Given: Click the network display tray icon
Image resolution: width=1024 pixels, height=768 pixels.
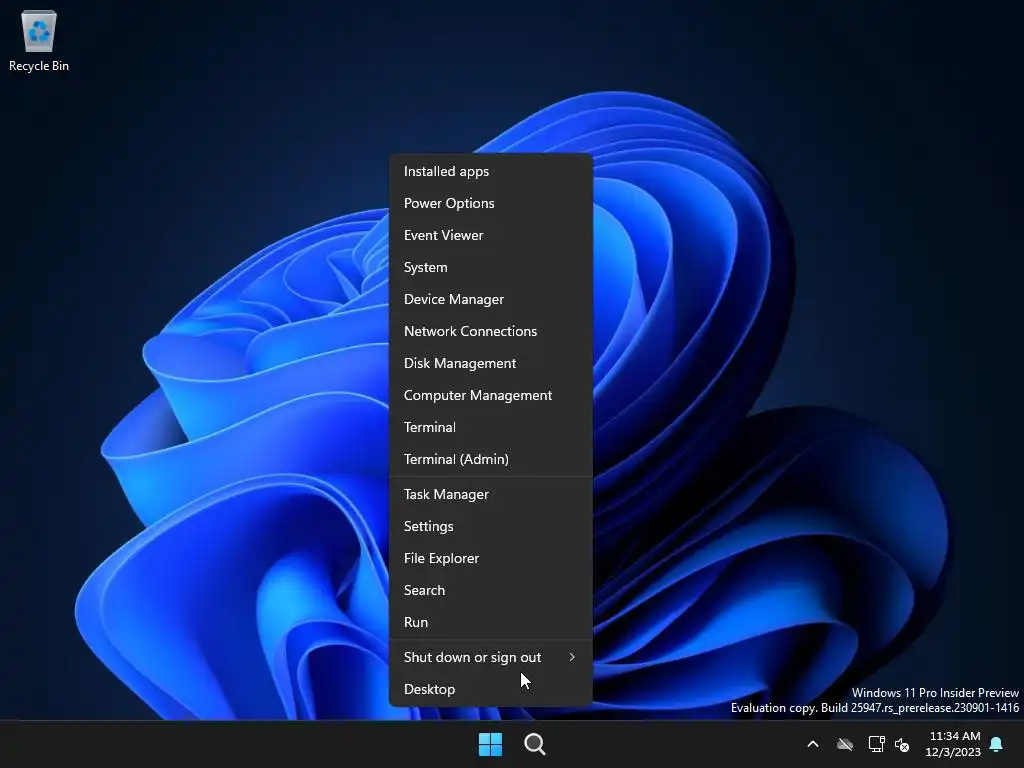Looking at the screenshot, I should (x=876, y=744).
